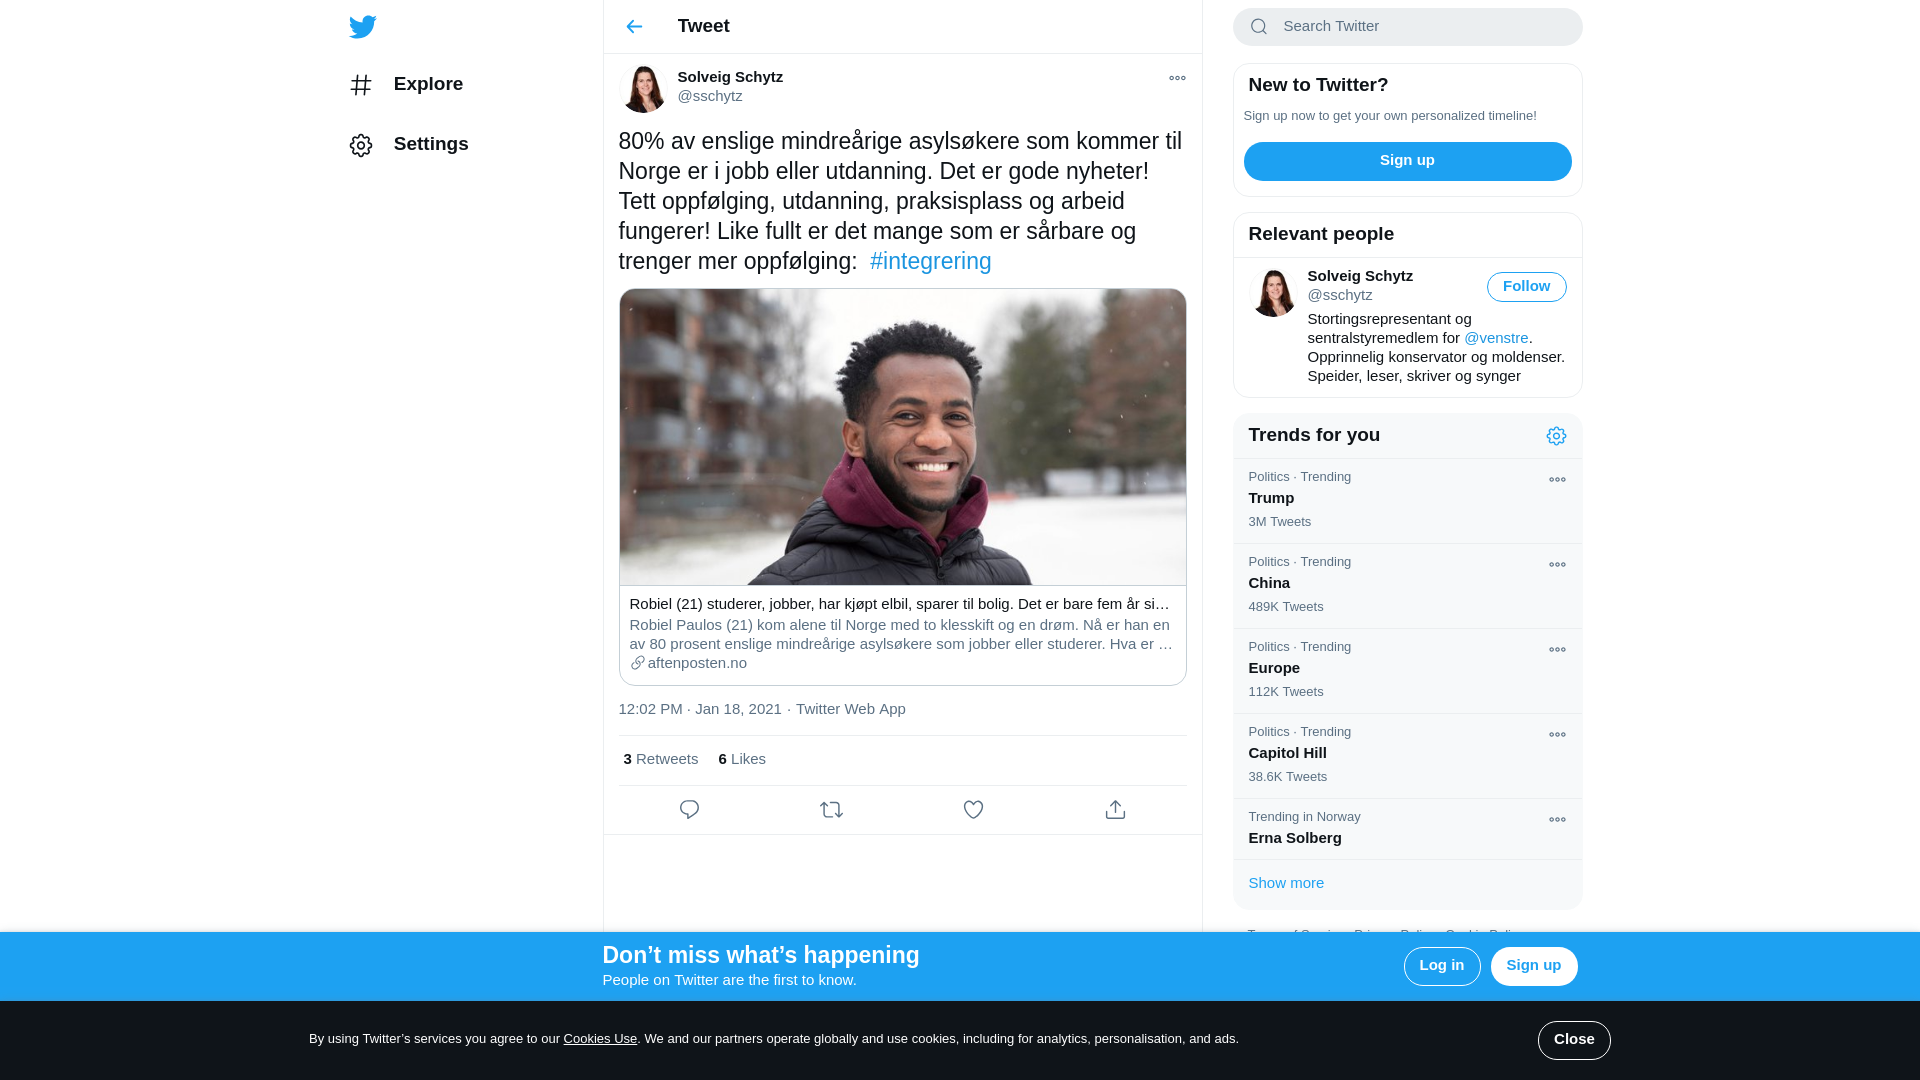The image size is (1920, 1080).
Task: Click the search magnifier icon
Action: [1259, 27]
